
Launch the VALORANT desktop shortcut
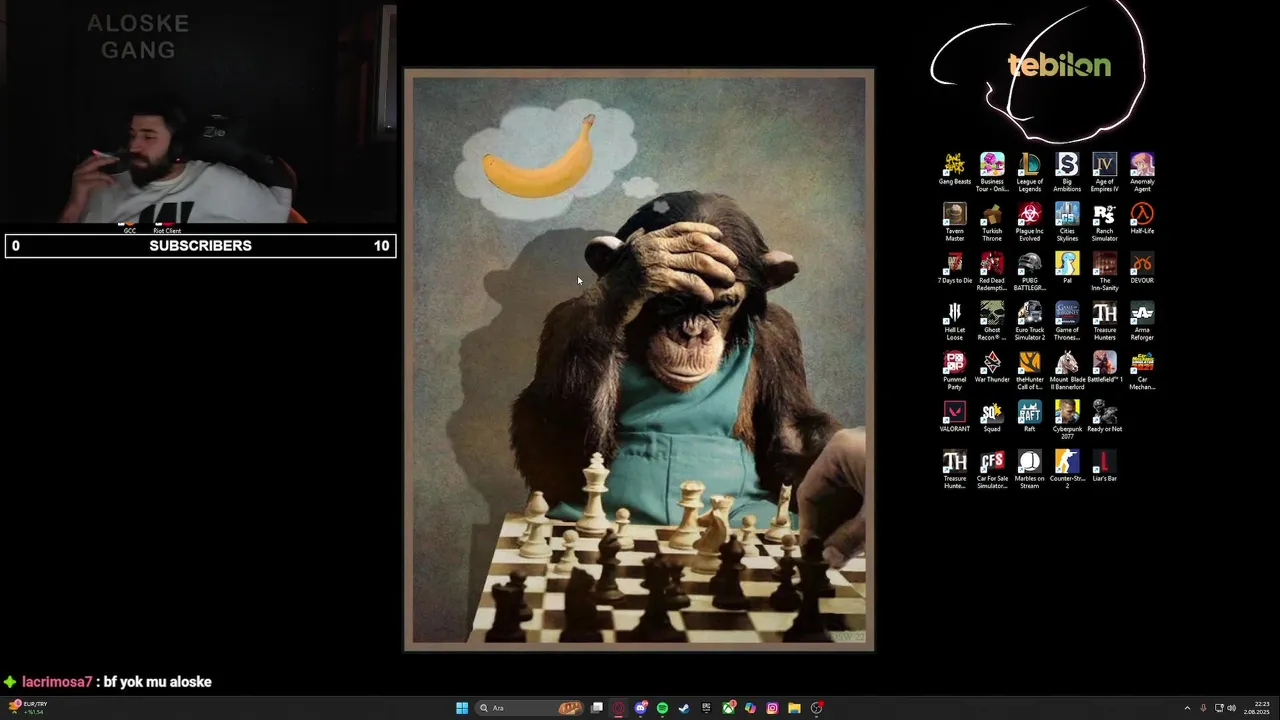(x=954, y=416)
